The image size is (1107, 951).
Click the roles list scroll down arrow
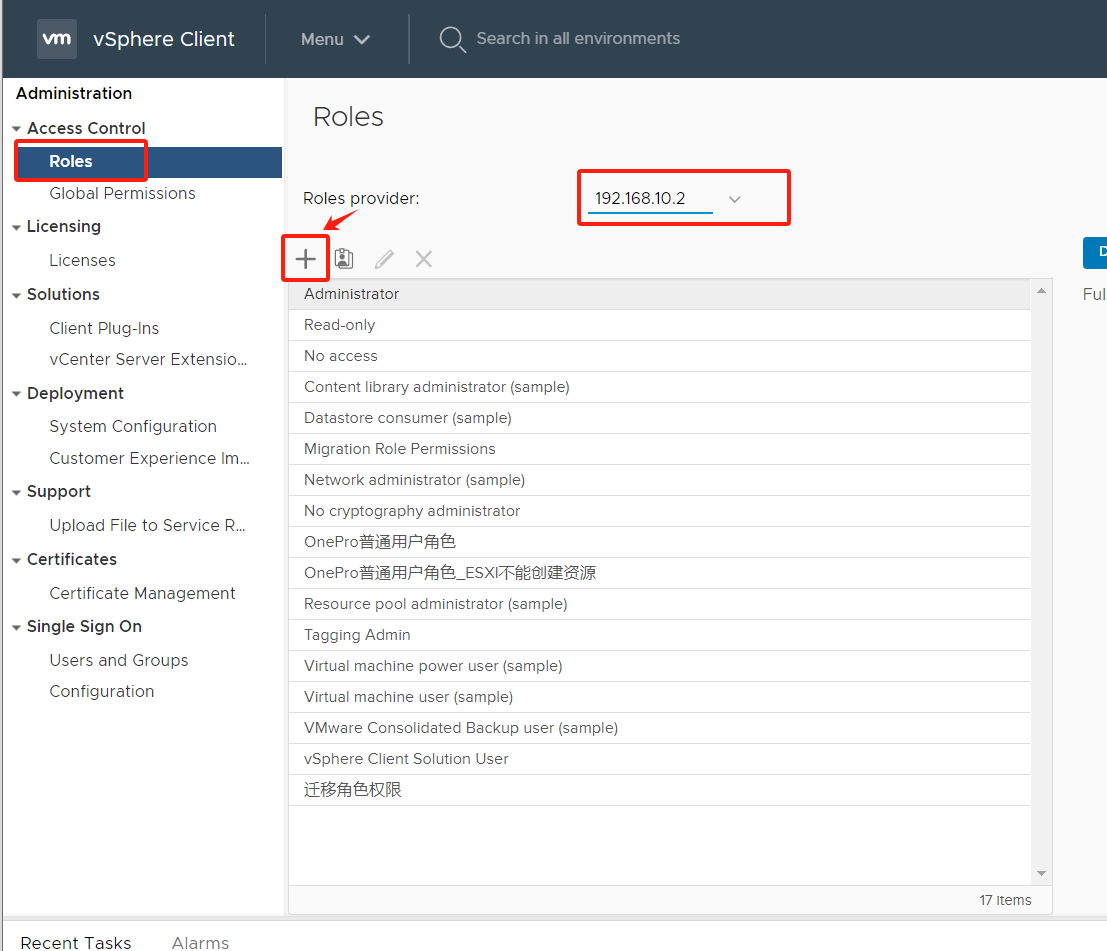[1041, 874]
